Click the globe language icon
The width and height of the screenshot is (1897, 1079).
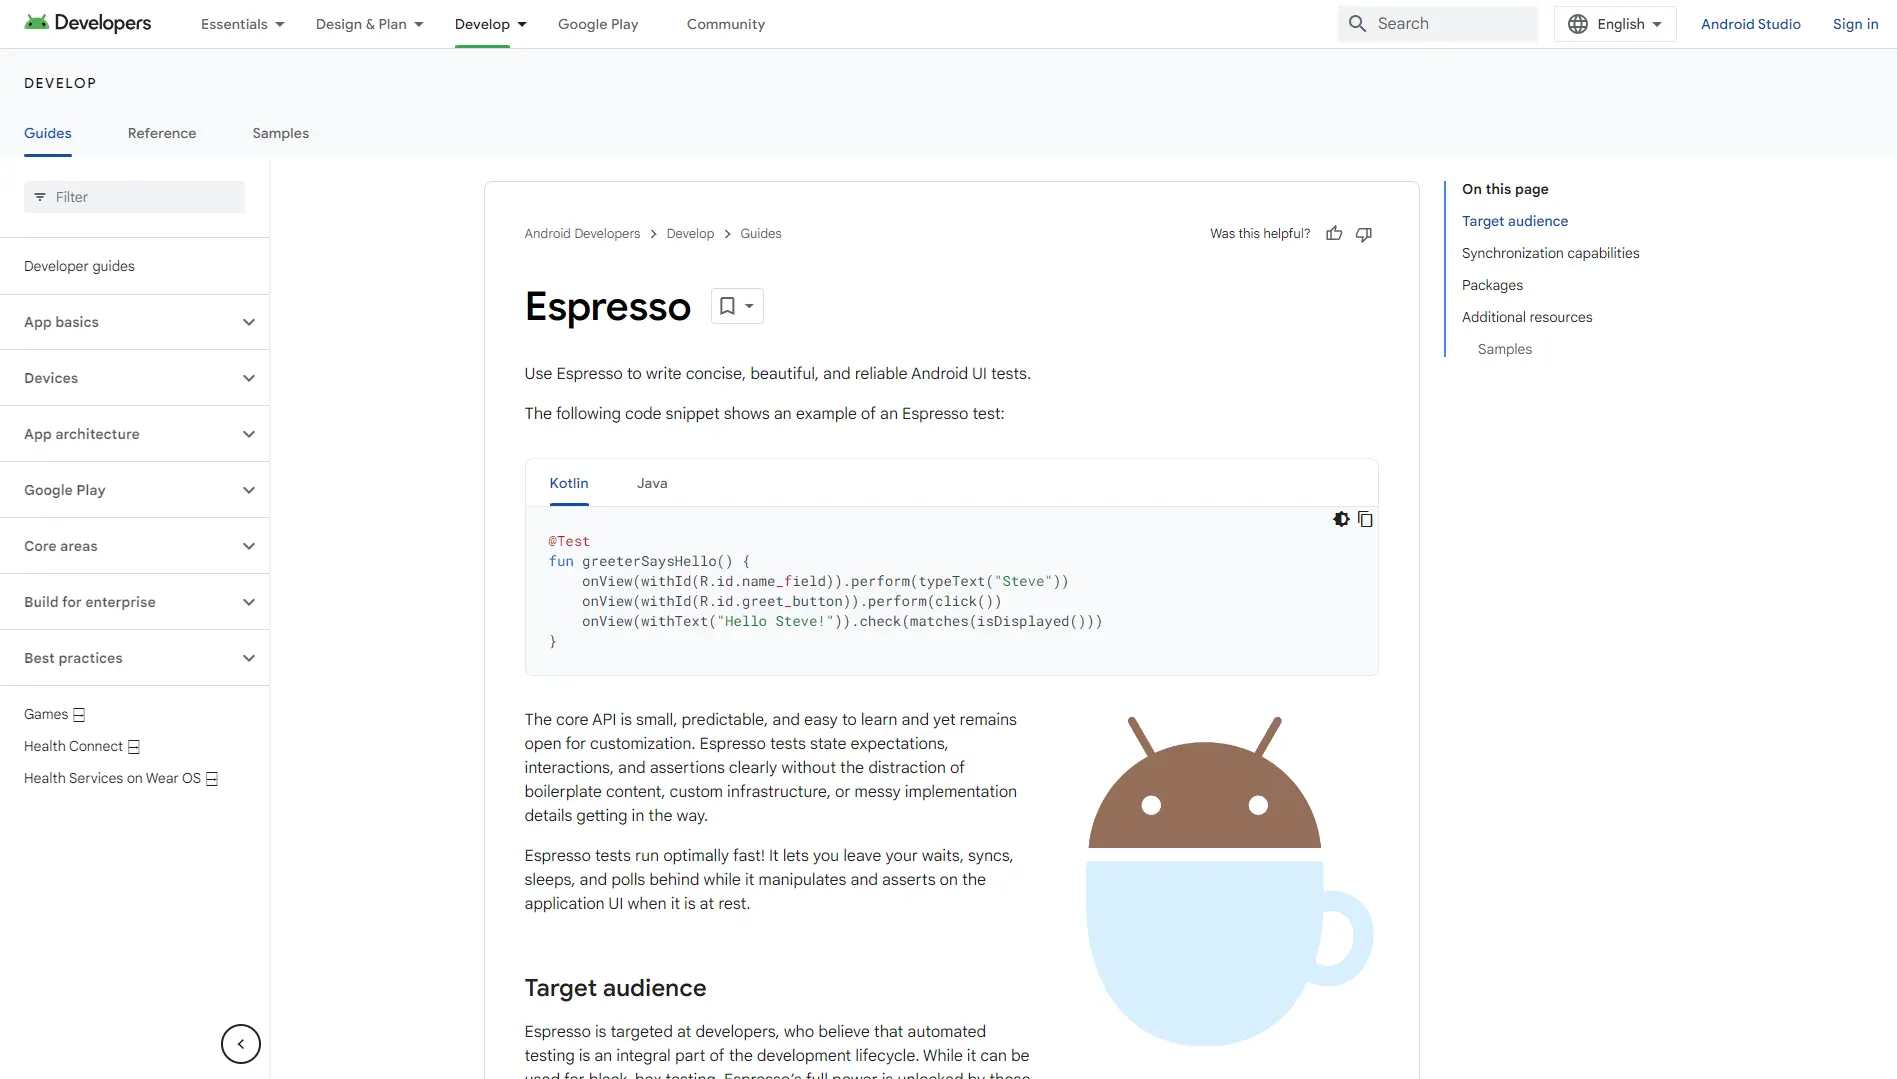point(1578,24)
